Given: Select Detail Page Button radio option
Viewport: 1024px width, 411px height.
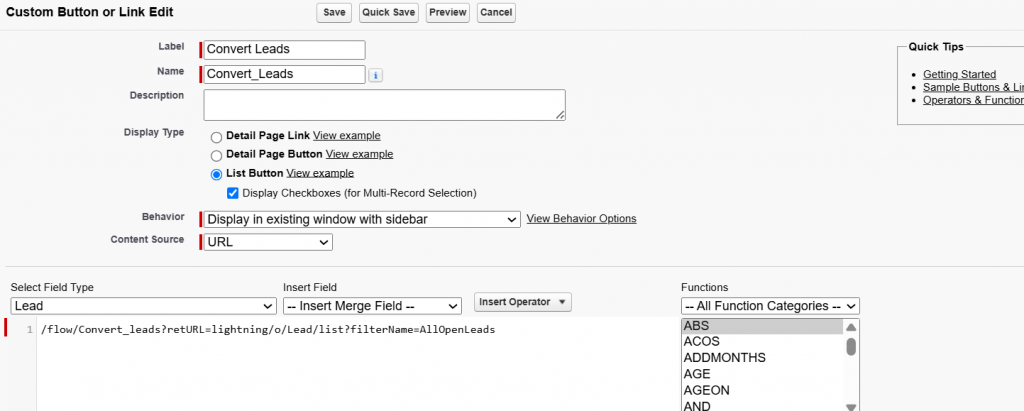Looking at the screenshot, I should tap(216, 155).
